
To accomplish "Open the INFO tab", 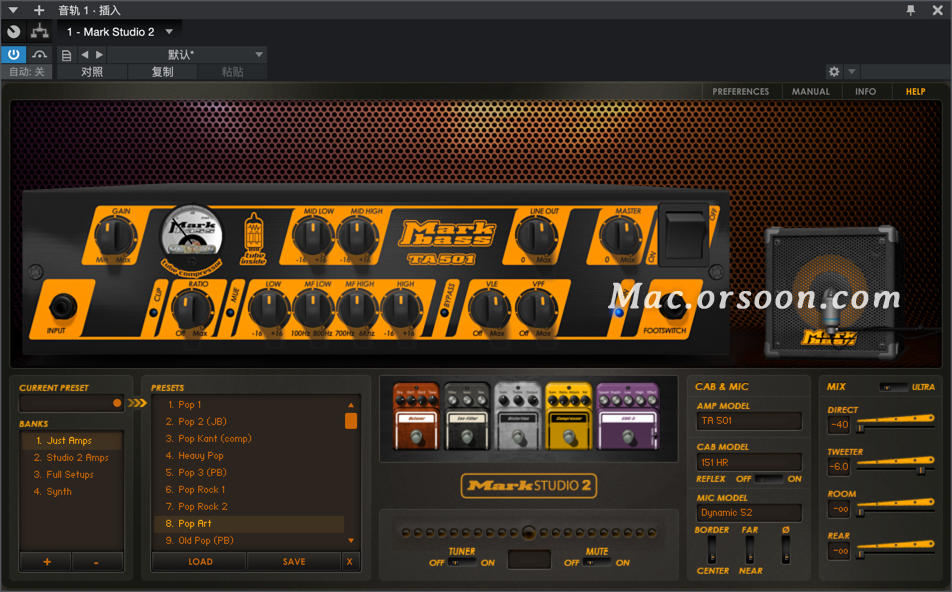I will (x=866, y=92).
